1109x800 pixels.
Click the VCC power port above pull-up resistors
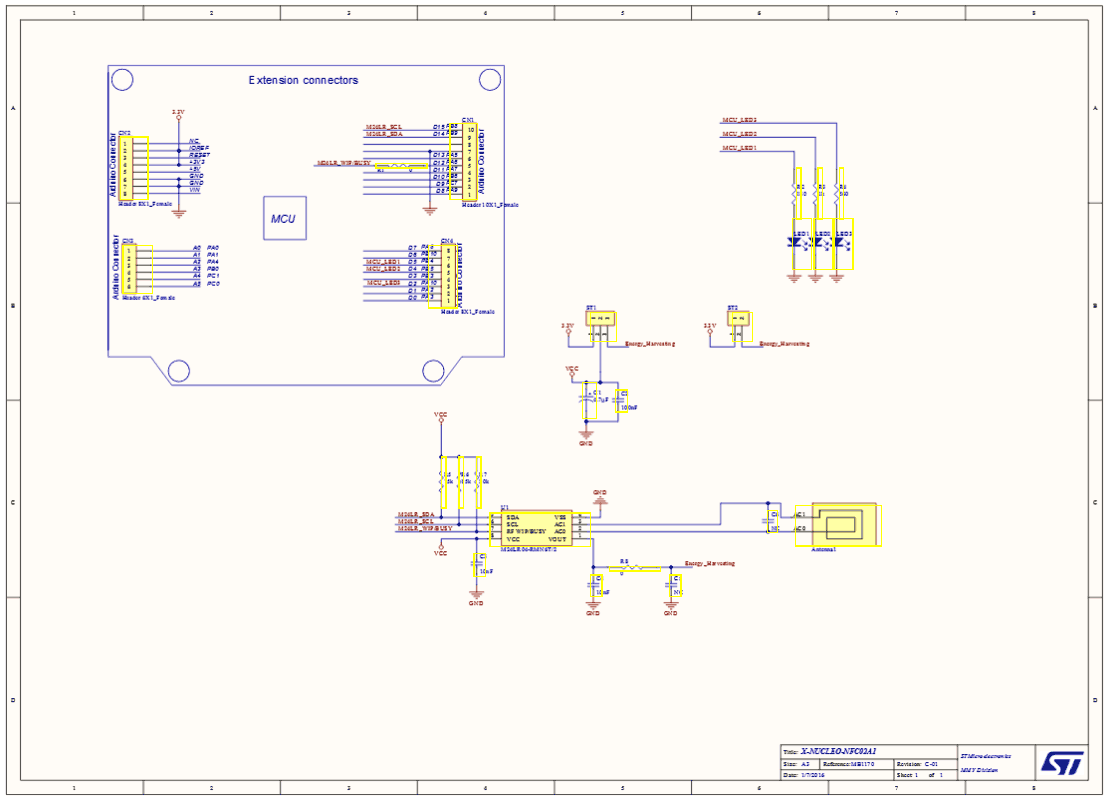click(441, 417)
